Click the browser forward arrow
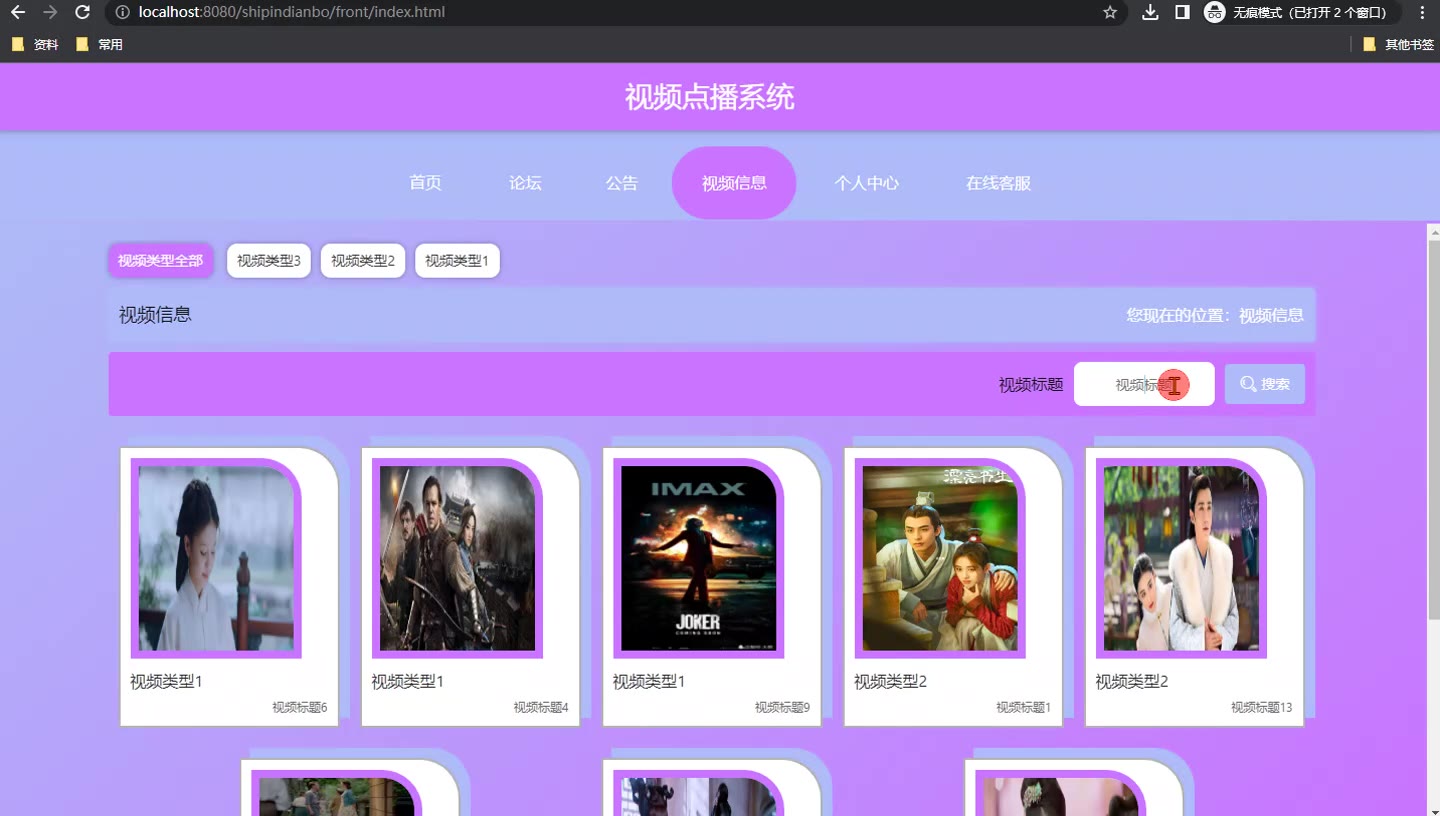The height and width of the screenshot is (816, 1440). click(50, 12)
